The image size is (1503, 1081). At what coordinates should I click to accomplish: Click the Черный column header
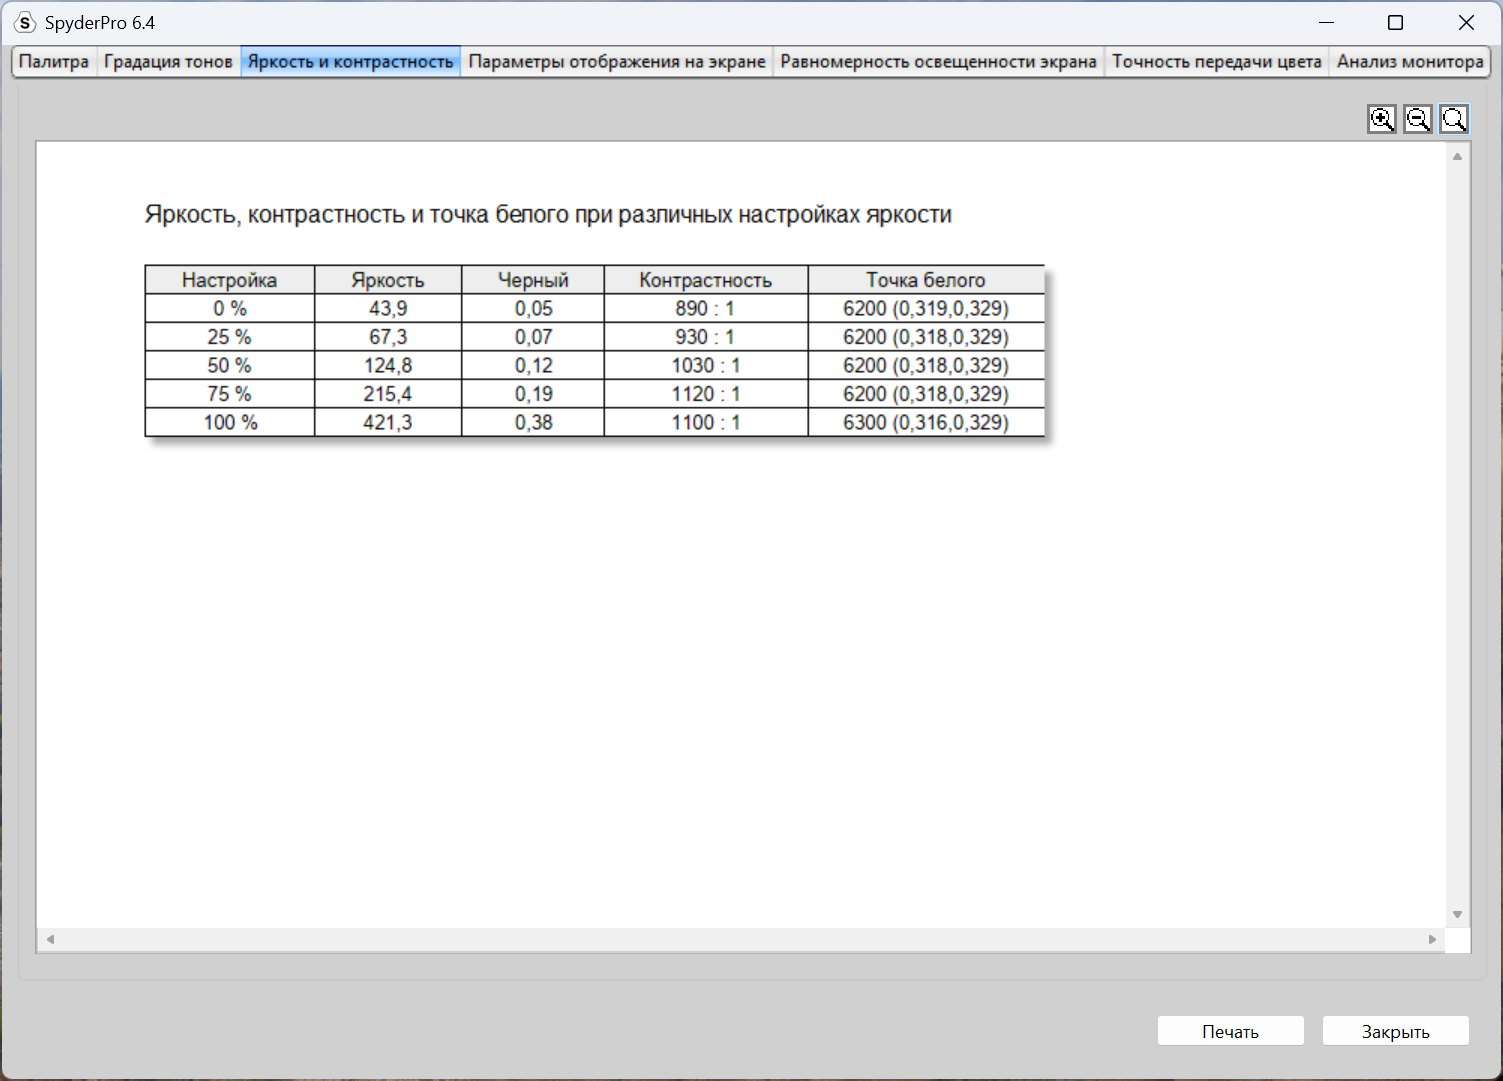pyautogui.click(x=533, y=280)
